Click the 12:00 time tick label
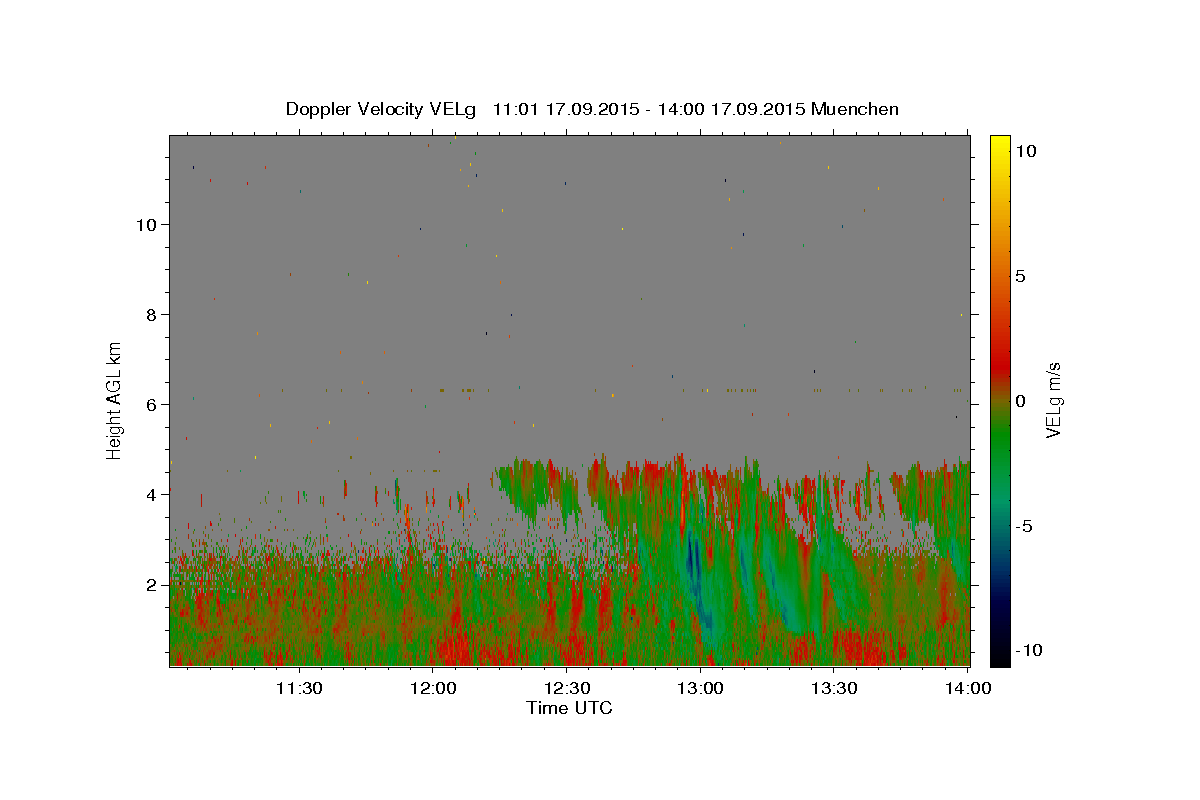 pyautogui.click(x=434, y=688)
